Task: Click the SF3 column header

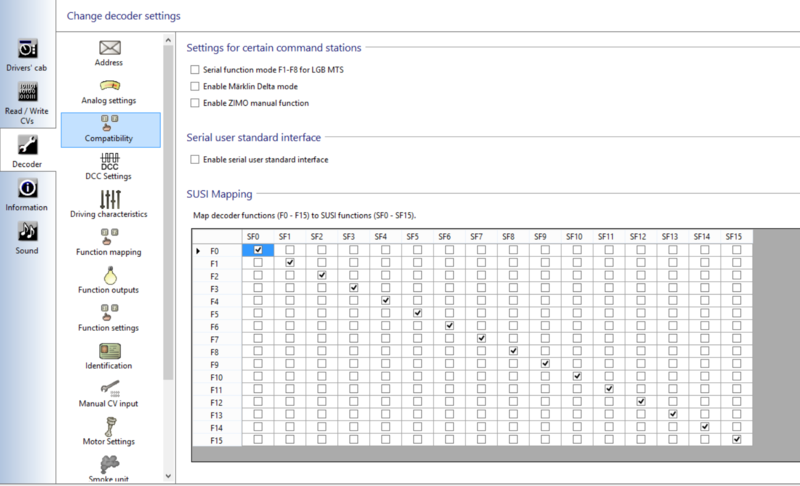Action: coord(354,237)
